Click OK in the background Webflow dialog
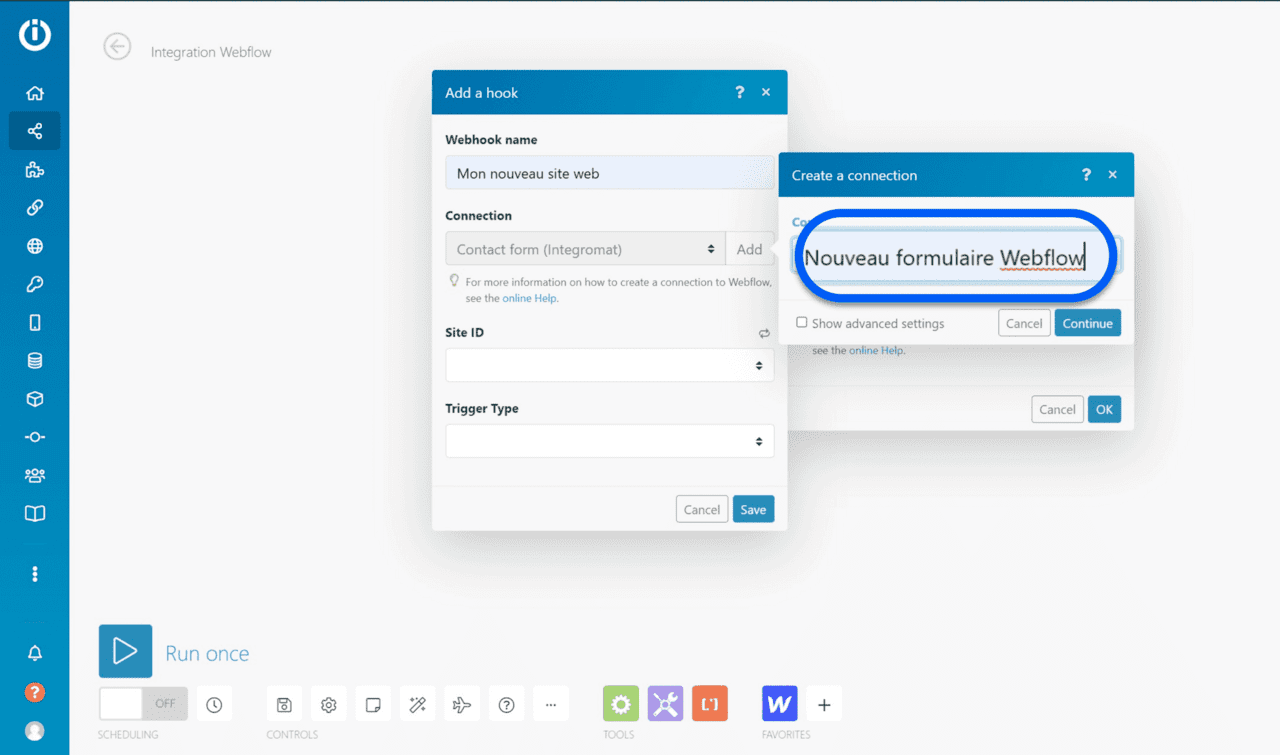 [1104, 409]
